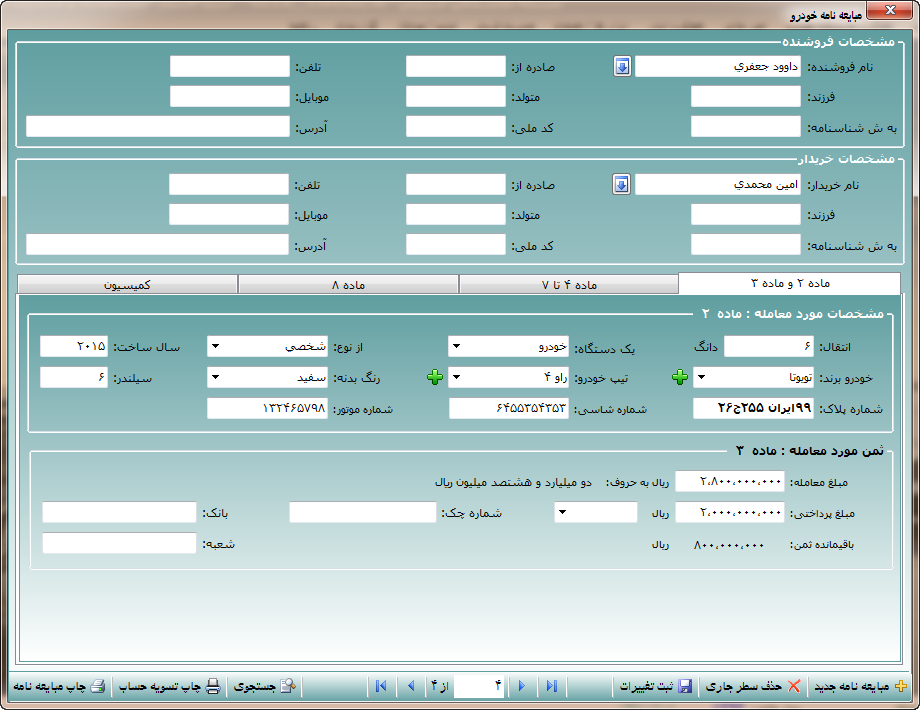Open the خودرو برند brand dropdown
This screenshot has width=920, height=710.
click(x=701, y=378)
